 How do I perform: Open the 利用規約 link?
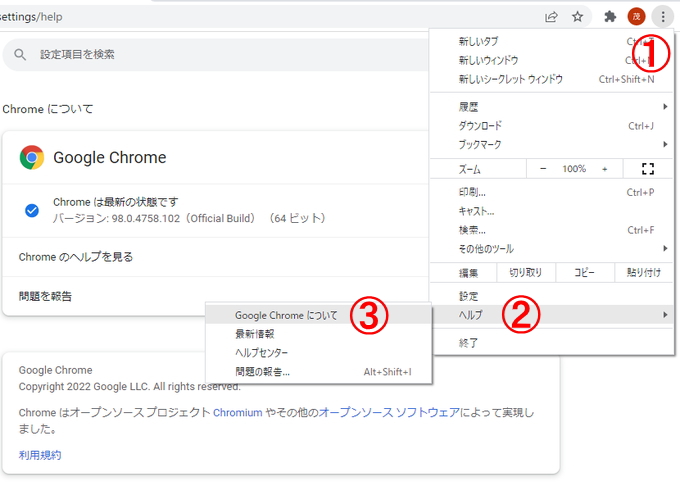pyautogui.click(x=40, y=455)
